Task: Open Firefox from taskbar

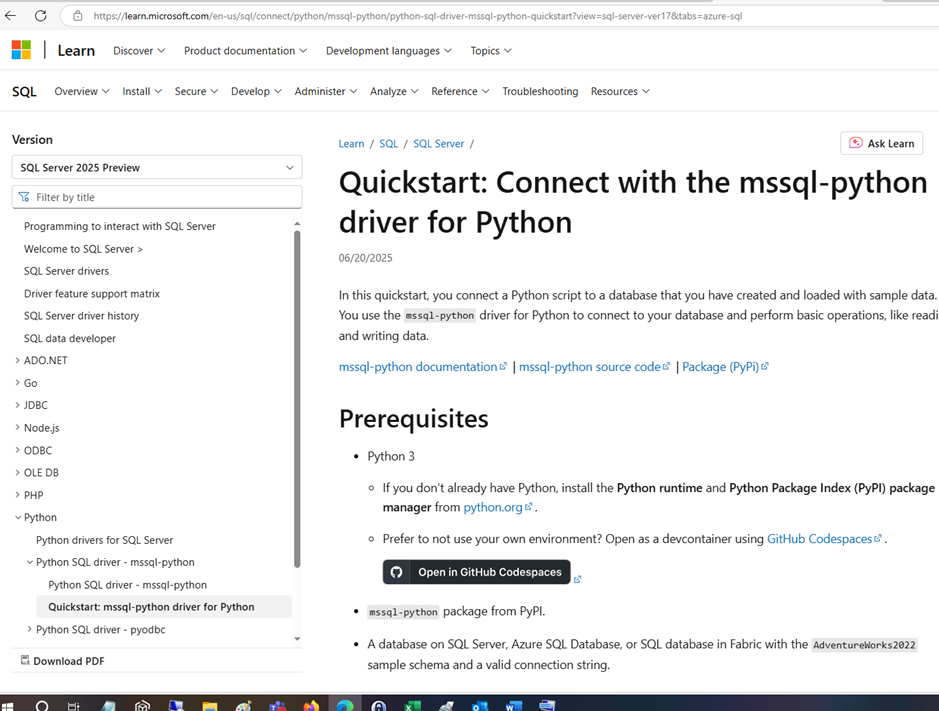Action: click(311, 706)
